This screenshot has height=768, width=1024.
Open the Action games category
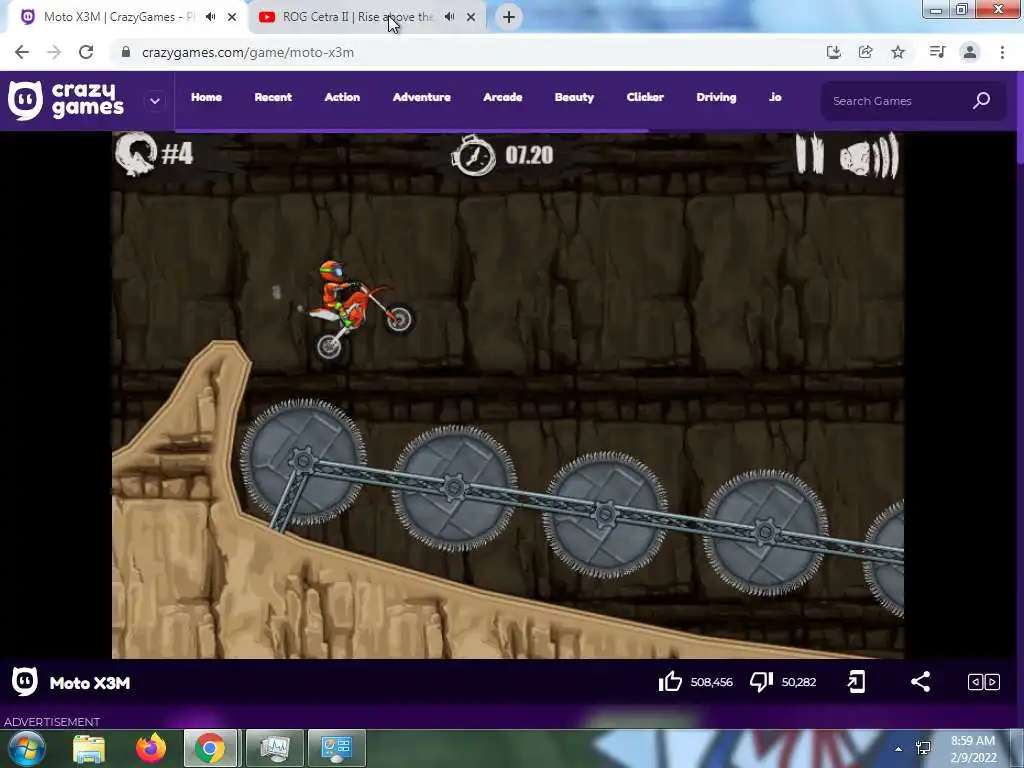coord(342,97)
